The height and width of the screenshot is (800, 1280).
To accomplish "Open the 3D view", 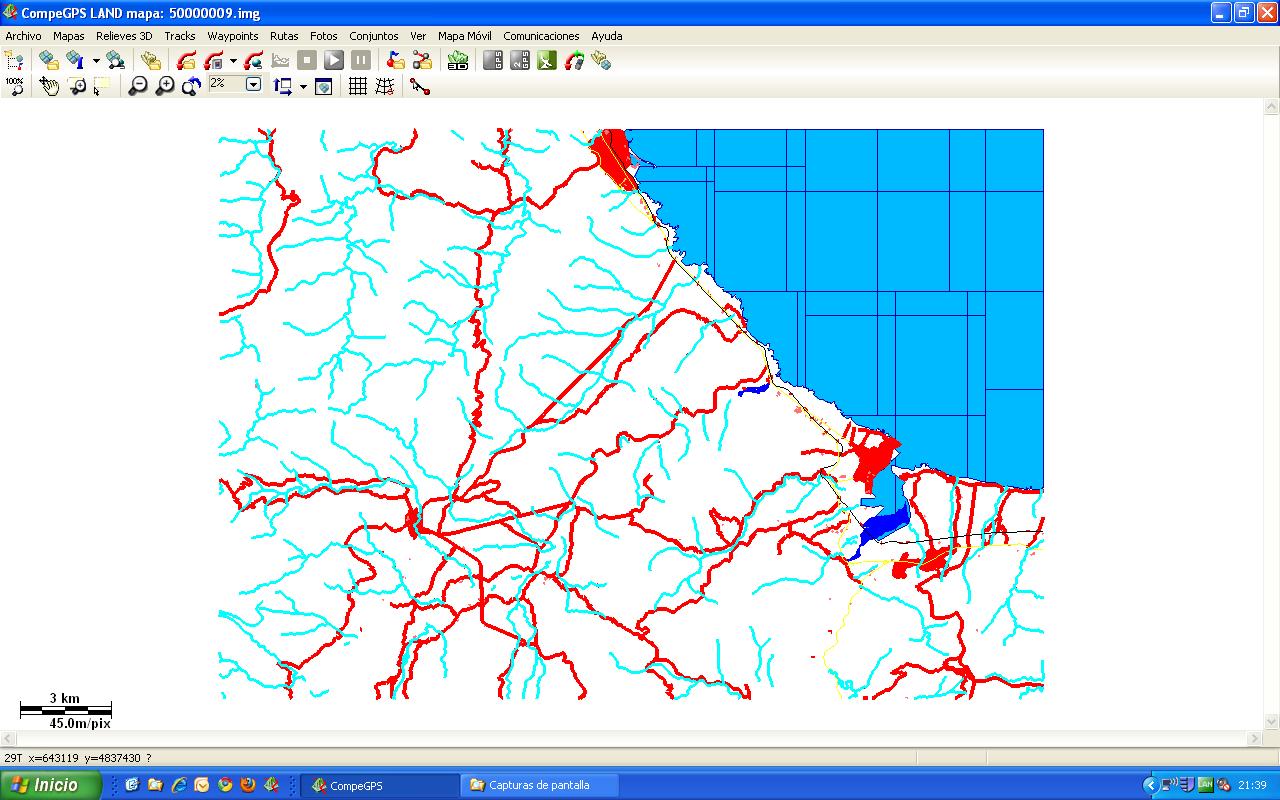I will coord(457,61).
